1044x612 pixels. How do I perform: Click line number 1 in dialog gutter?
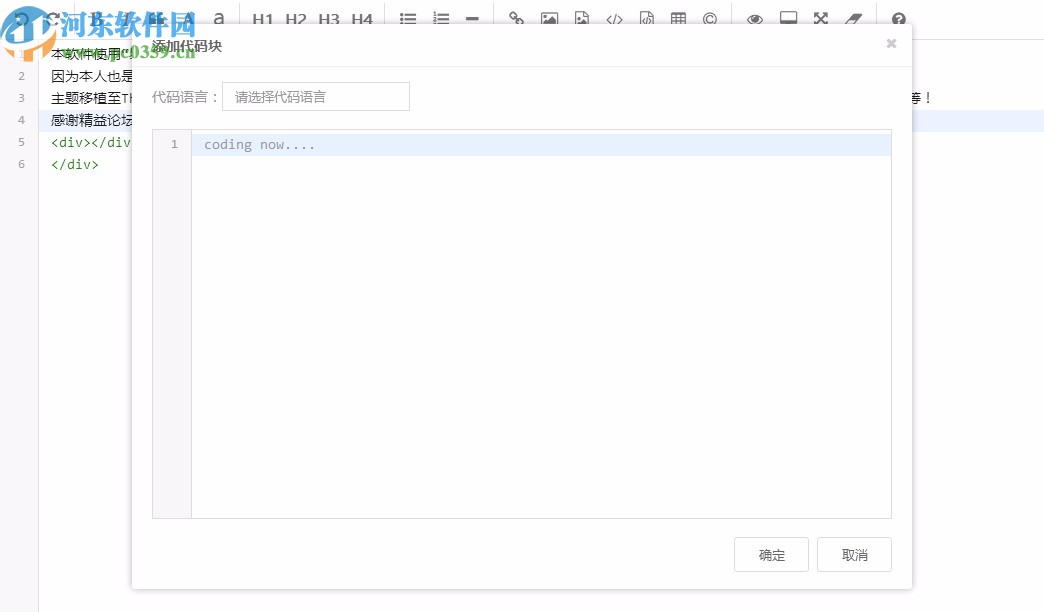174,144
